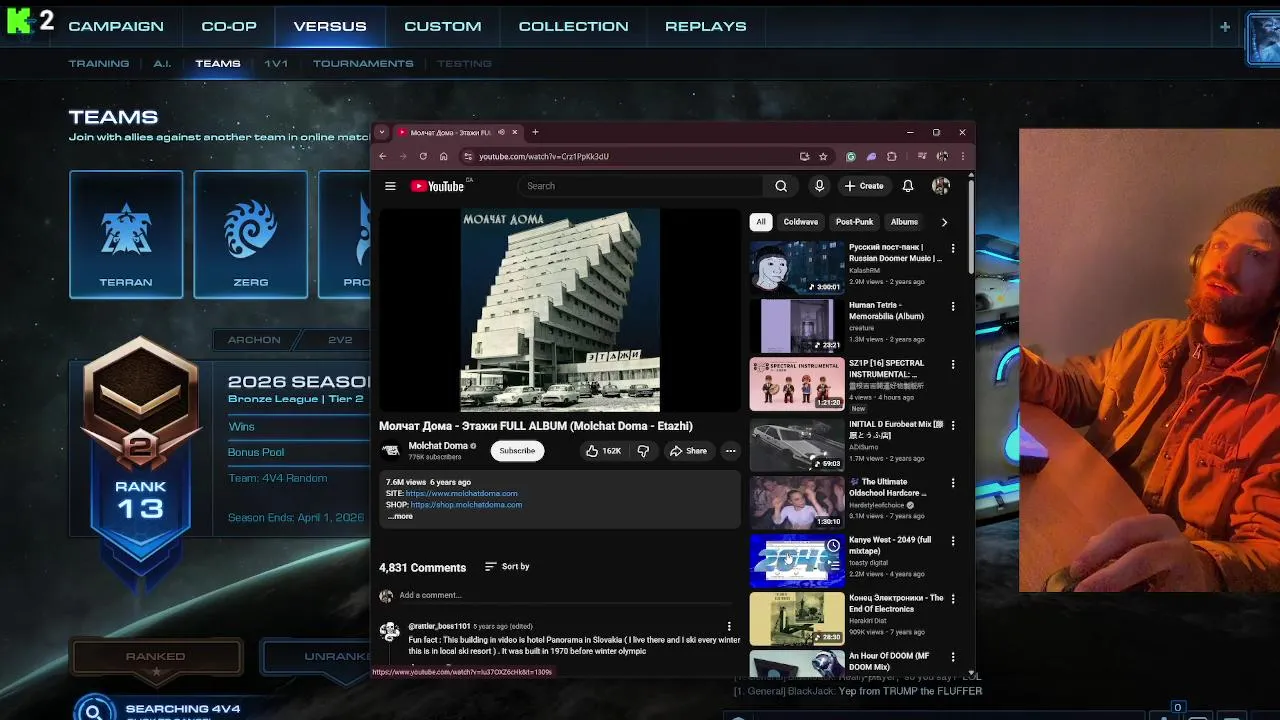
Task: Open options for Kanye West 2049 video
Action: (x=953, y=541)
